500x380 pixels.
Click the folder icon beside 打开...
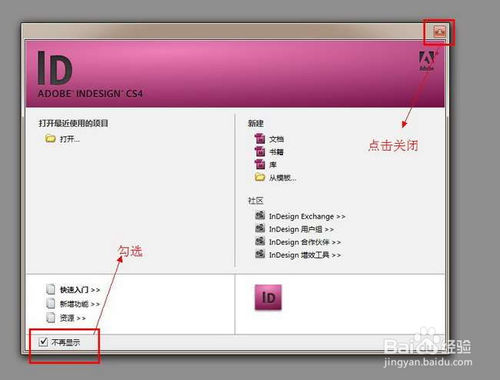click(50, 138)
